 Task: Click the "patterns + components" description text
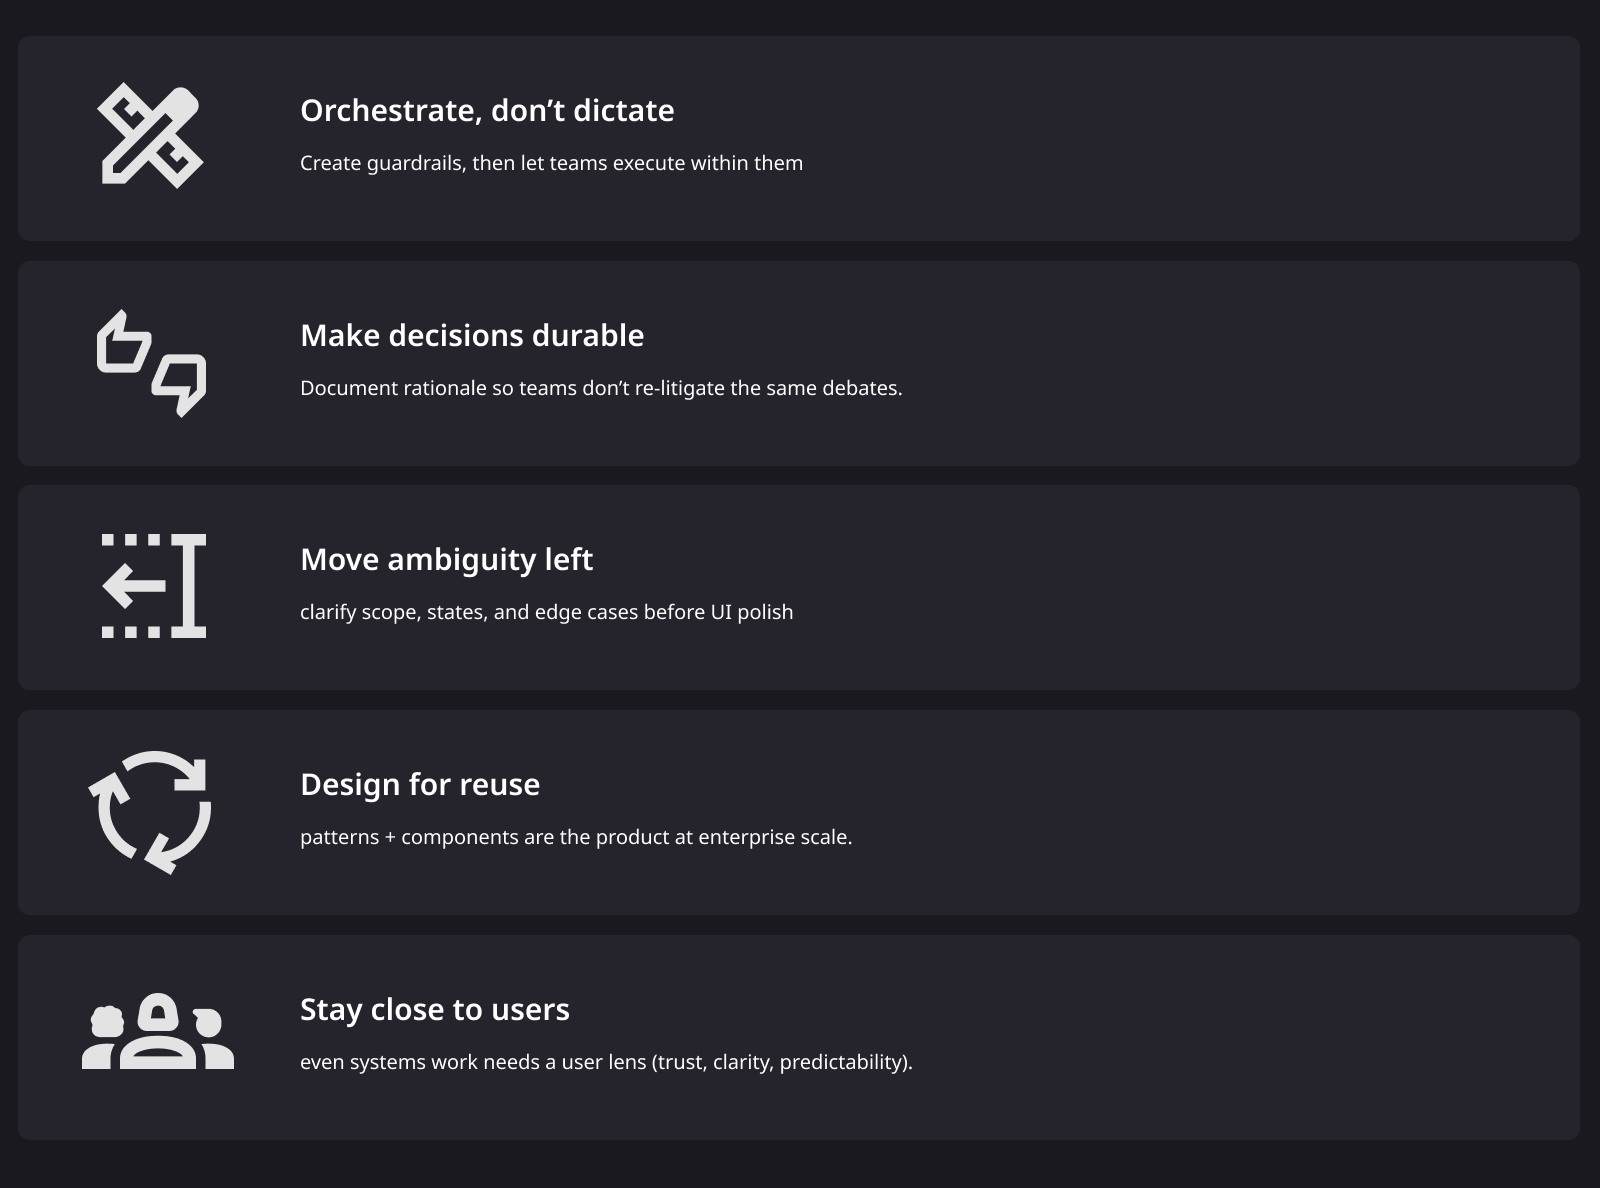[x=576, y=837]
